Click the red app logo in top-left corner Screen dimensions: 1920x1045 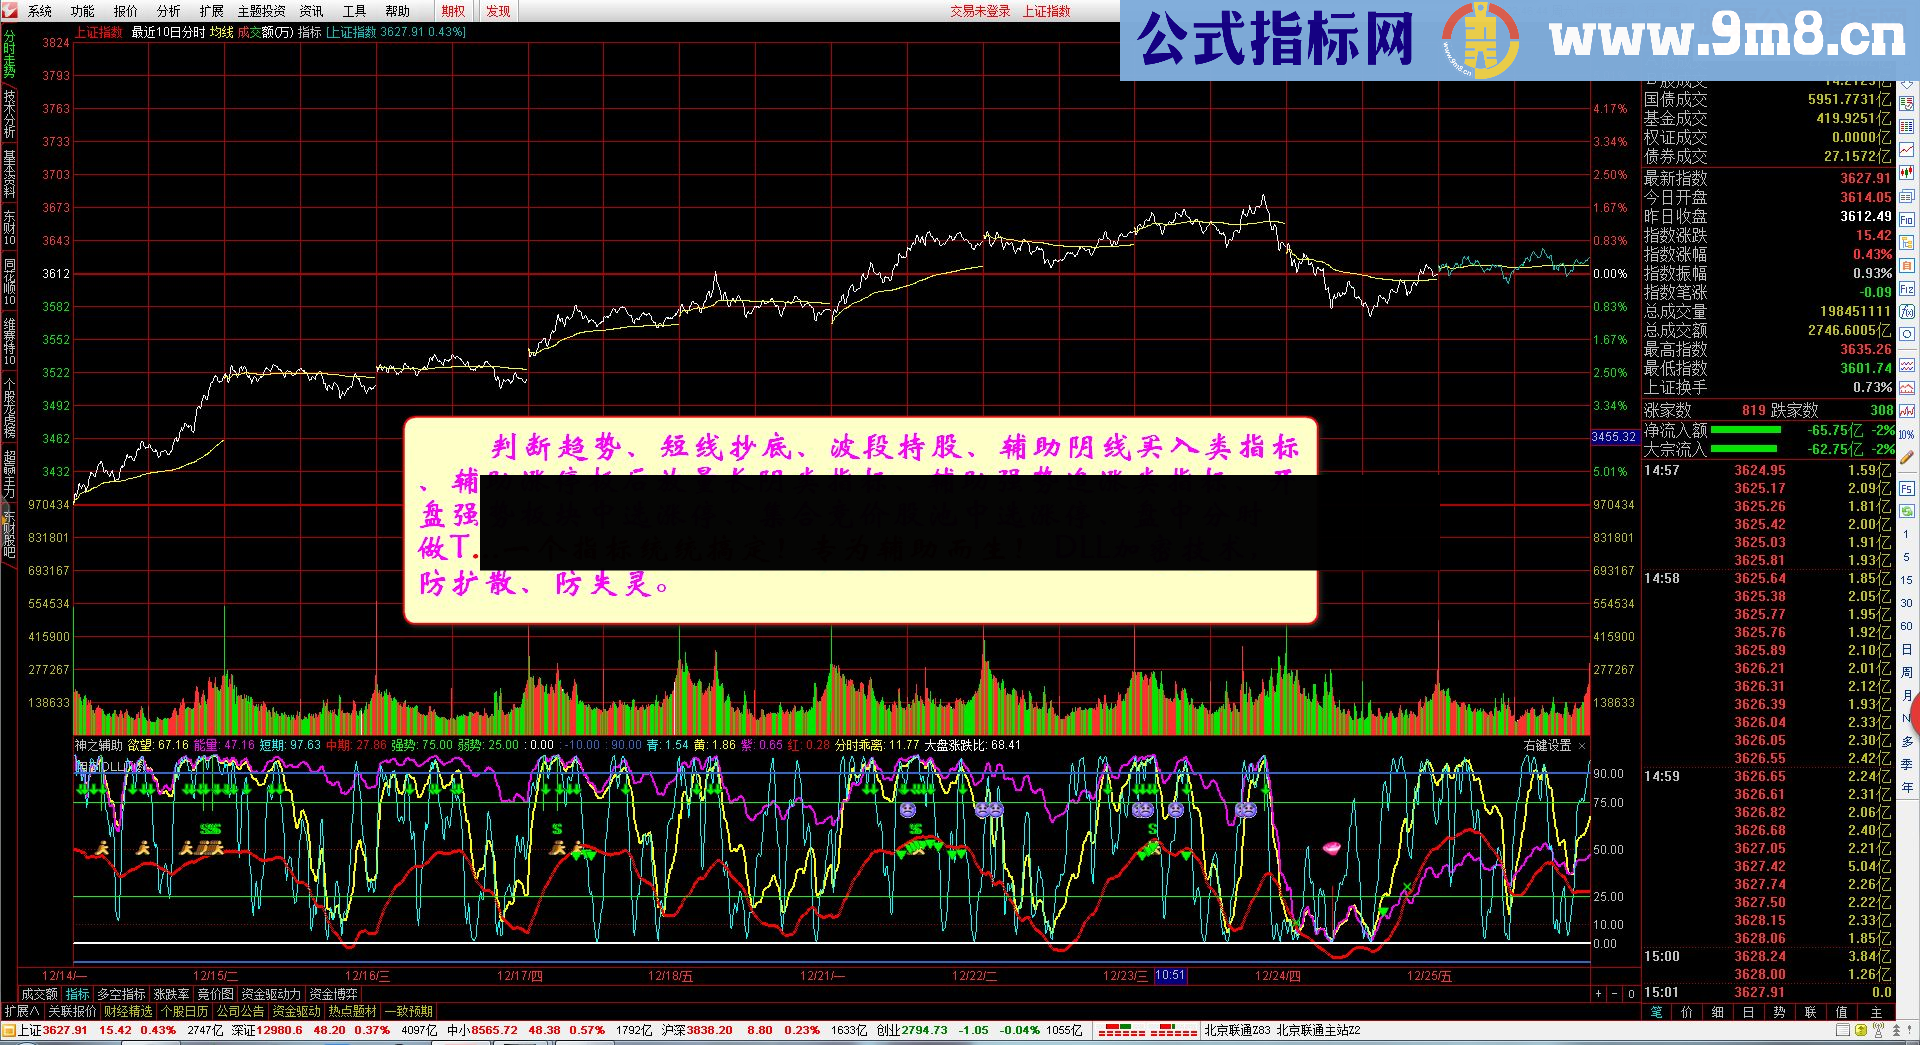coord(10,11)
